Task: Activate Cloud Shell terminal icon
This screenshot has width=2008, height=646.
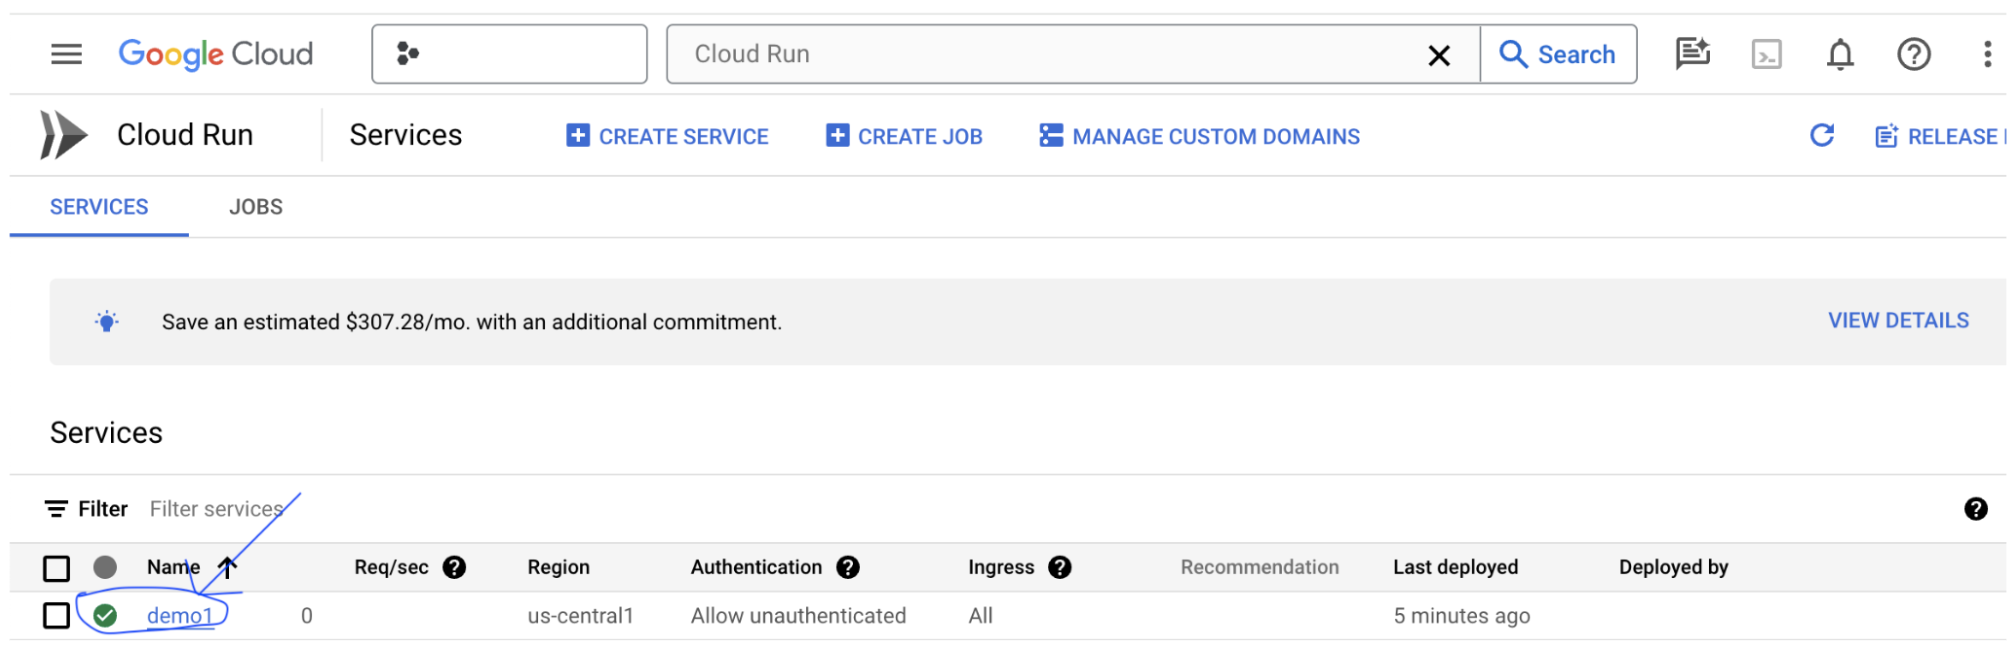Action: pos(1766,54)
